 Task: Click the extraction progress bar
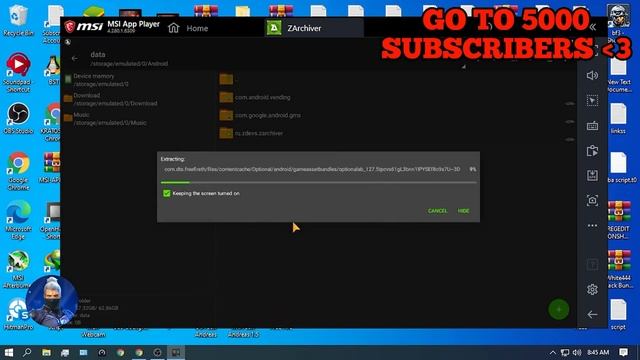point(318,182)
